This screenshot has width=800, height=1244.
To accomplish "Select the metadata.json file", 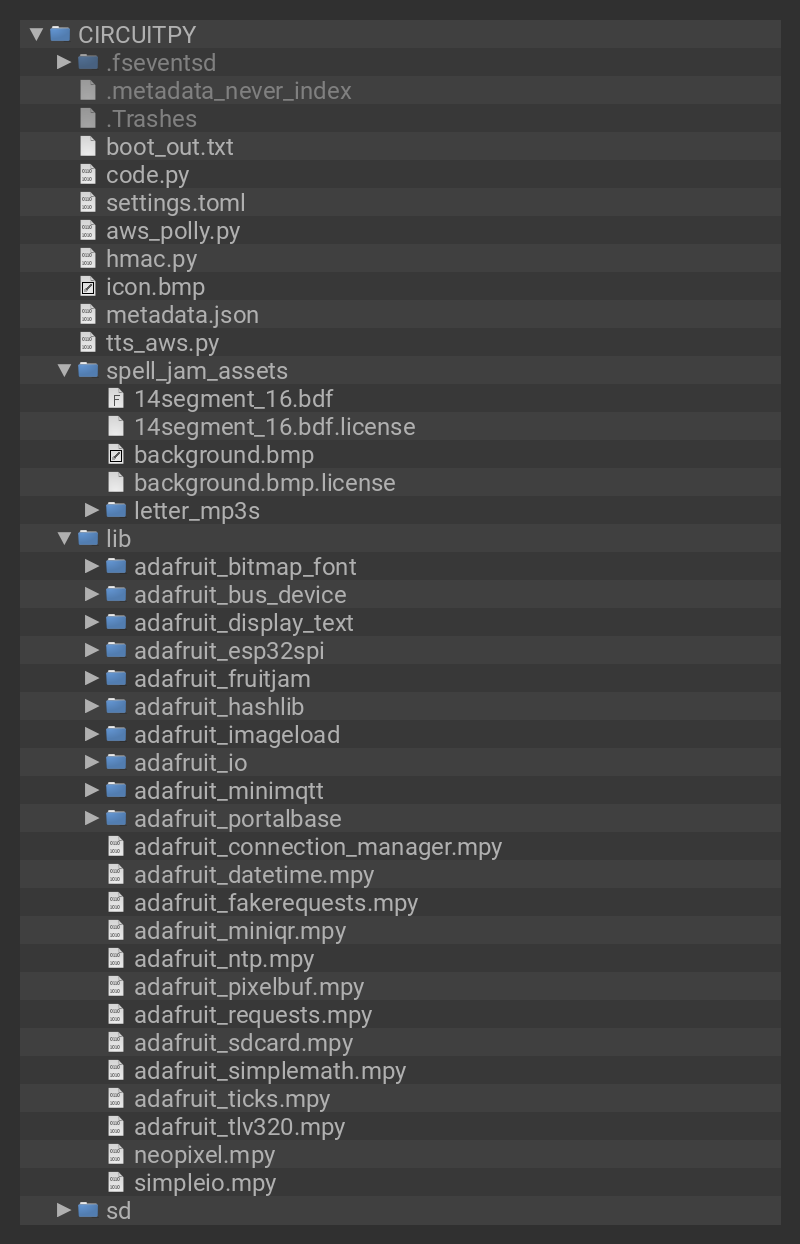I will pyautogui.click(x=182, y=315).
